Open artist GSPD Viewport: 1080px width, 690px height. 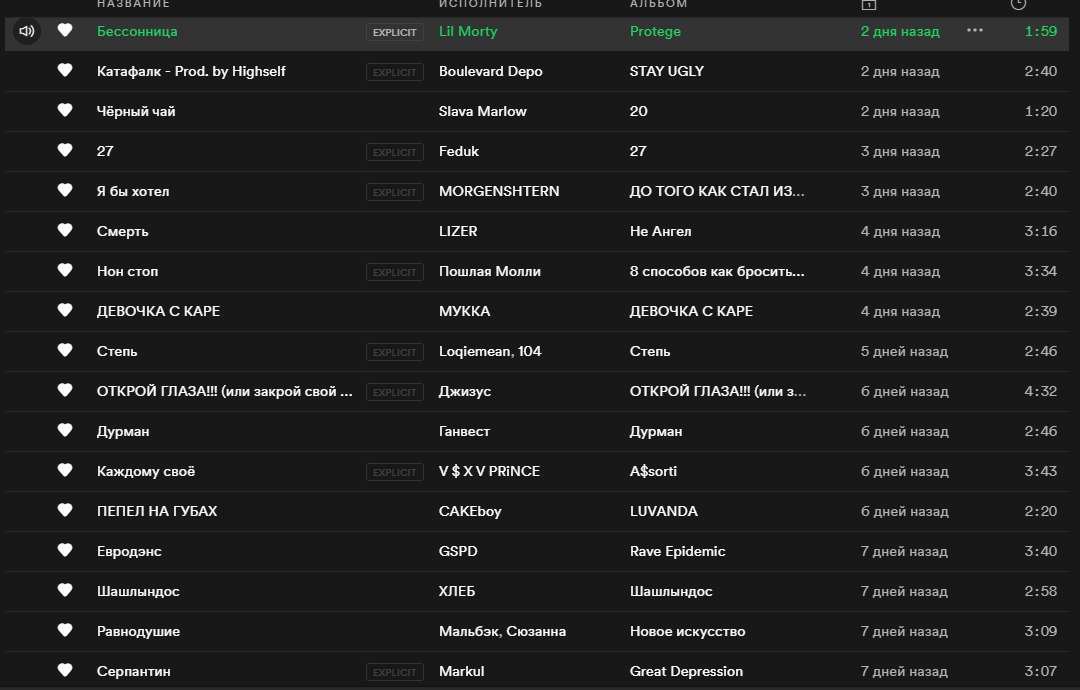click(458, 551)
